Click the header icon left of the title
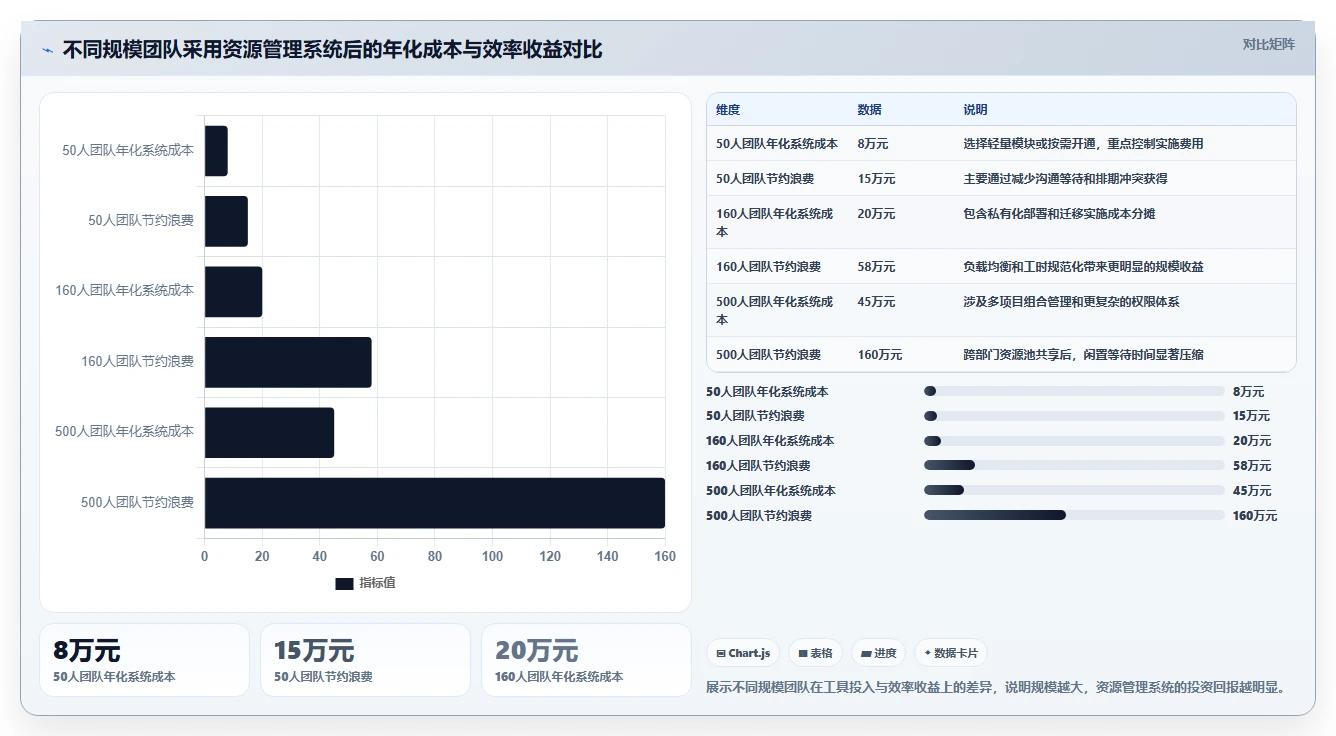The image size is (1336, 736). pos(48,50)
